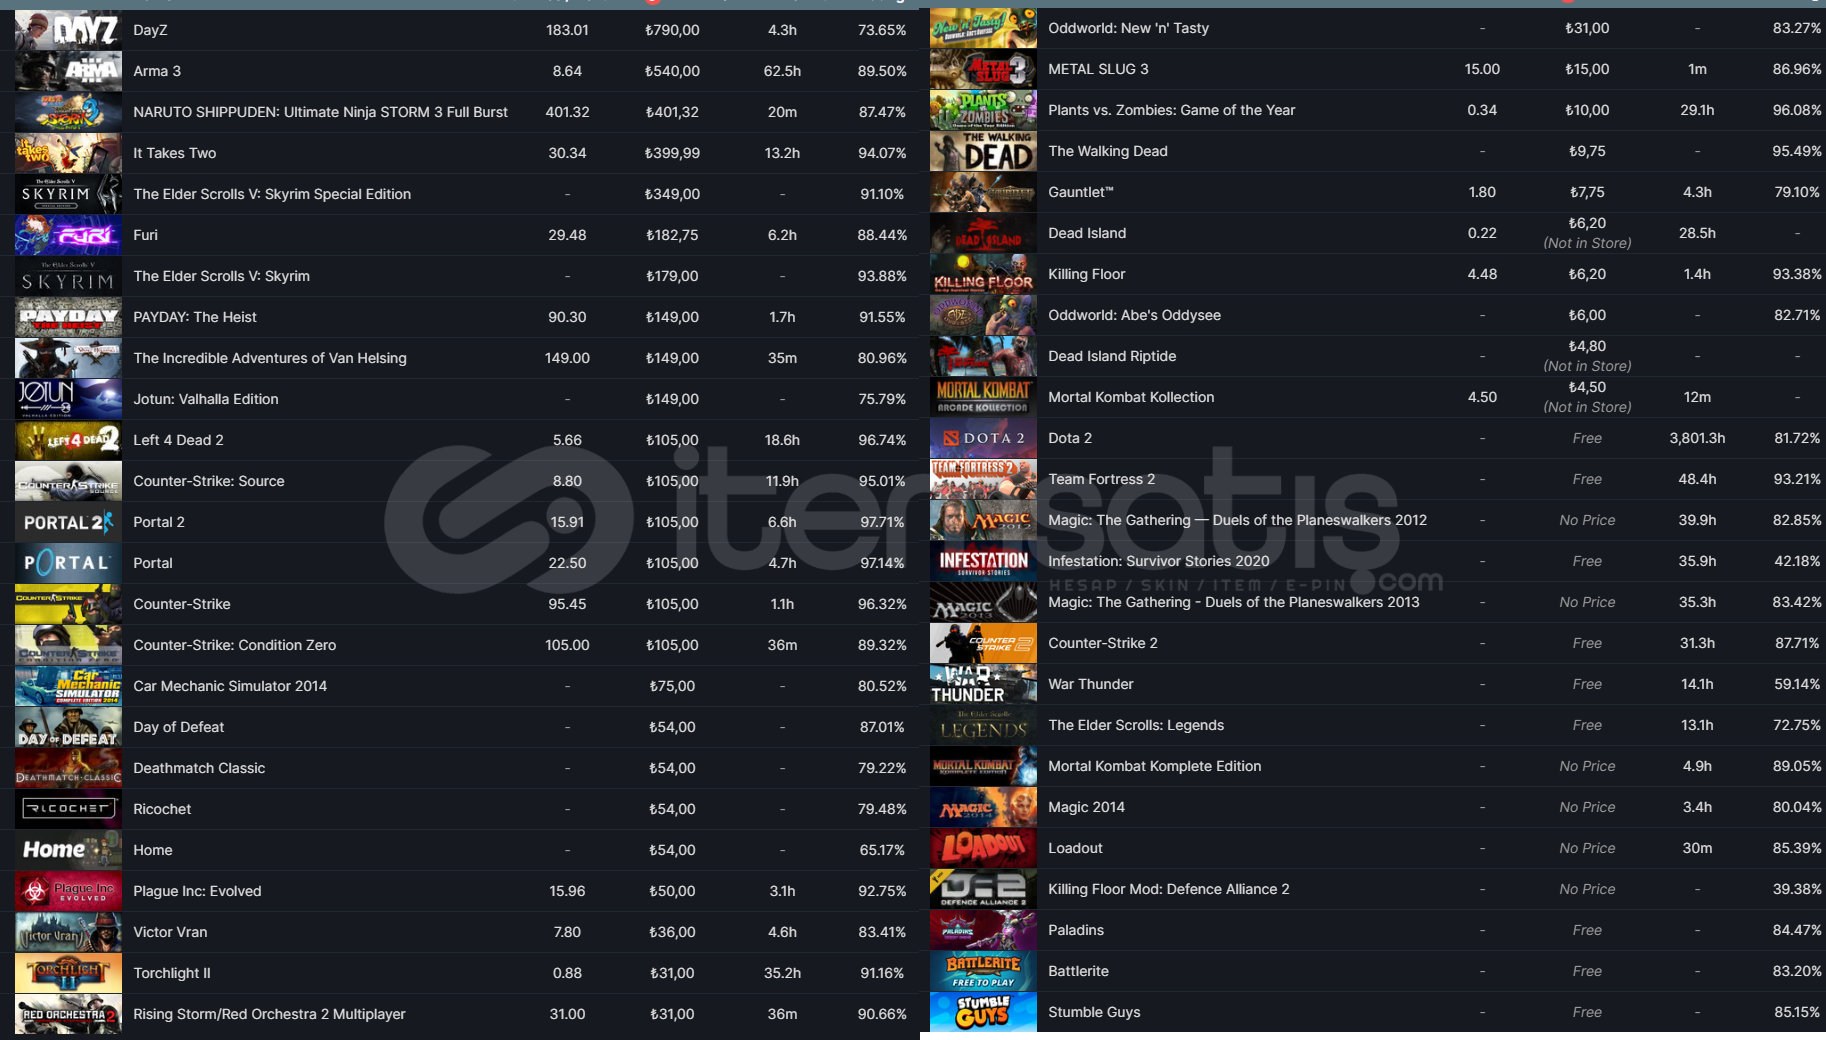Open Oddworld: New 'n' Tasty title
Screen dimensions: 1826x1040
[x=1128, y=28]
